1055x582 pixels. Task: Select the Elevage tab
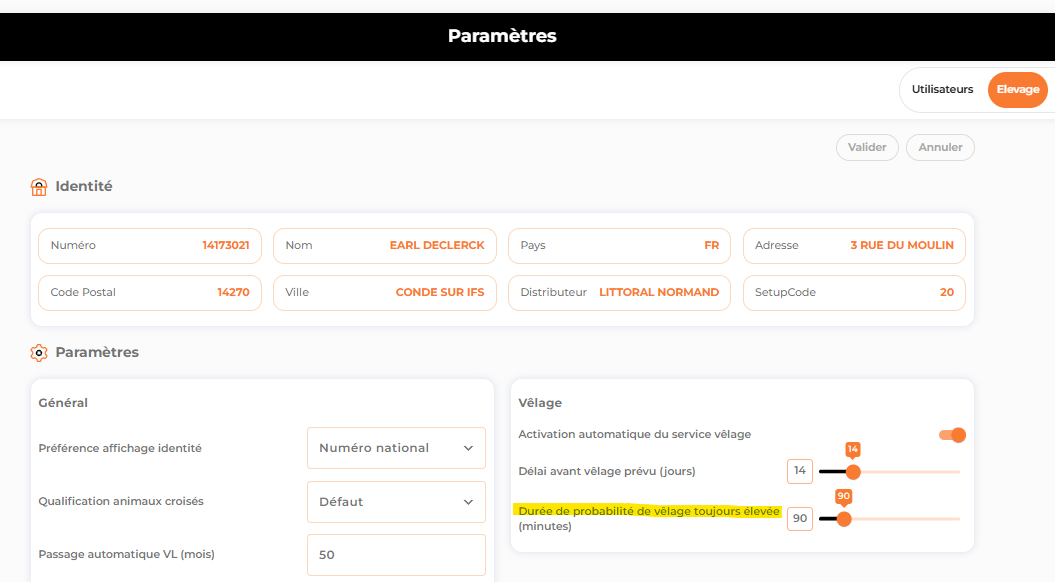click(x=1017, y=89)
